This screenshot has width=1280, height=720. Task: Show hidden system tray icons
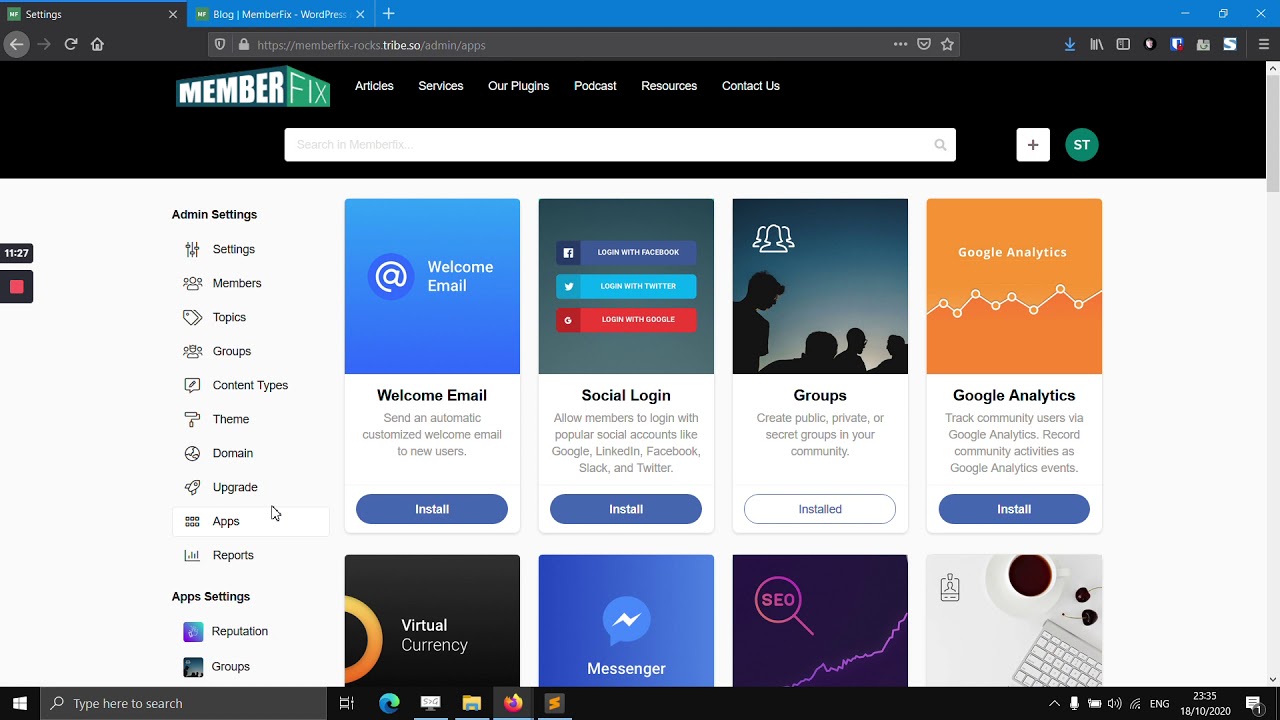(1054, 703)
